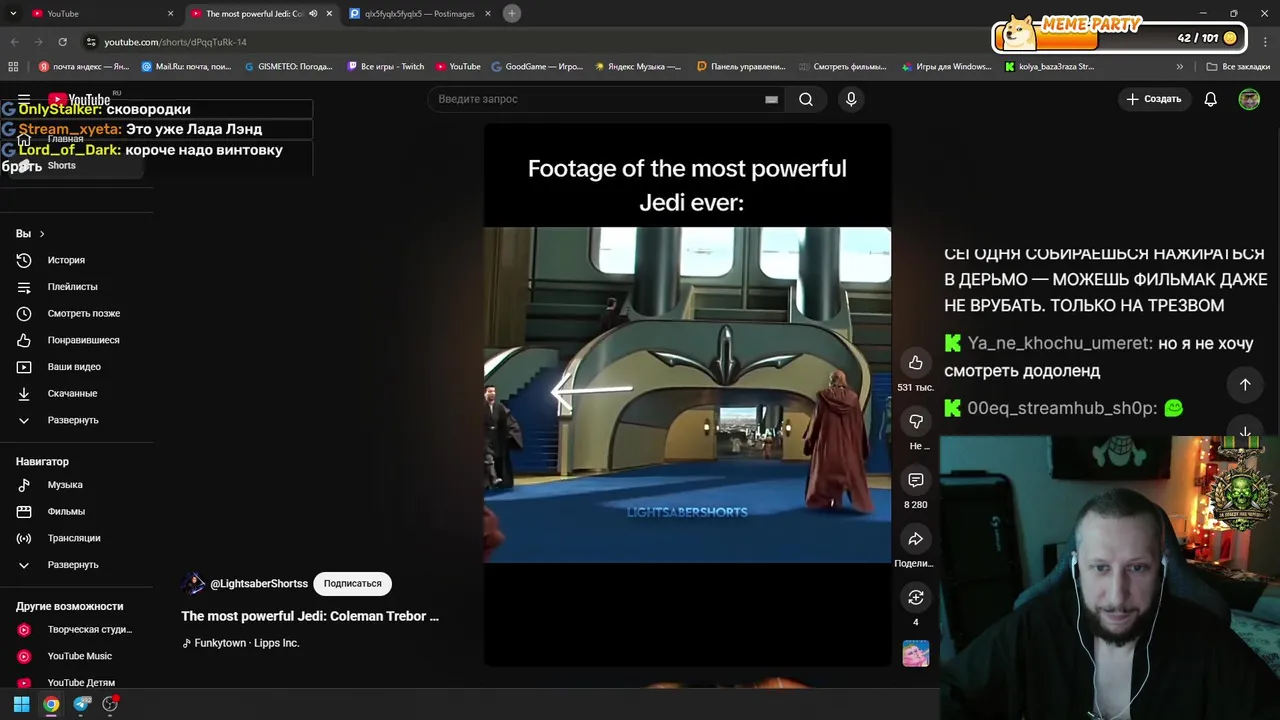This screenshot has width=1280, height=720.
Task: Open account avatar menu
Action: [x=1249, y=99]
